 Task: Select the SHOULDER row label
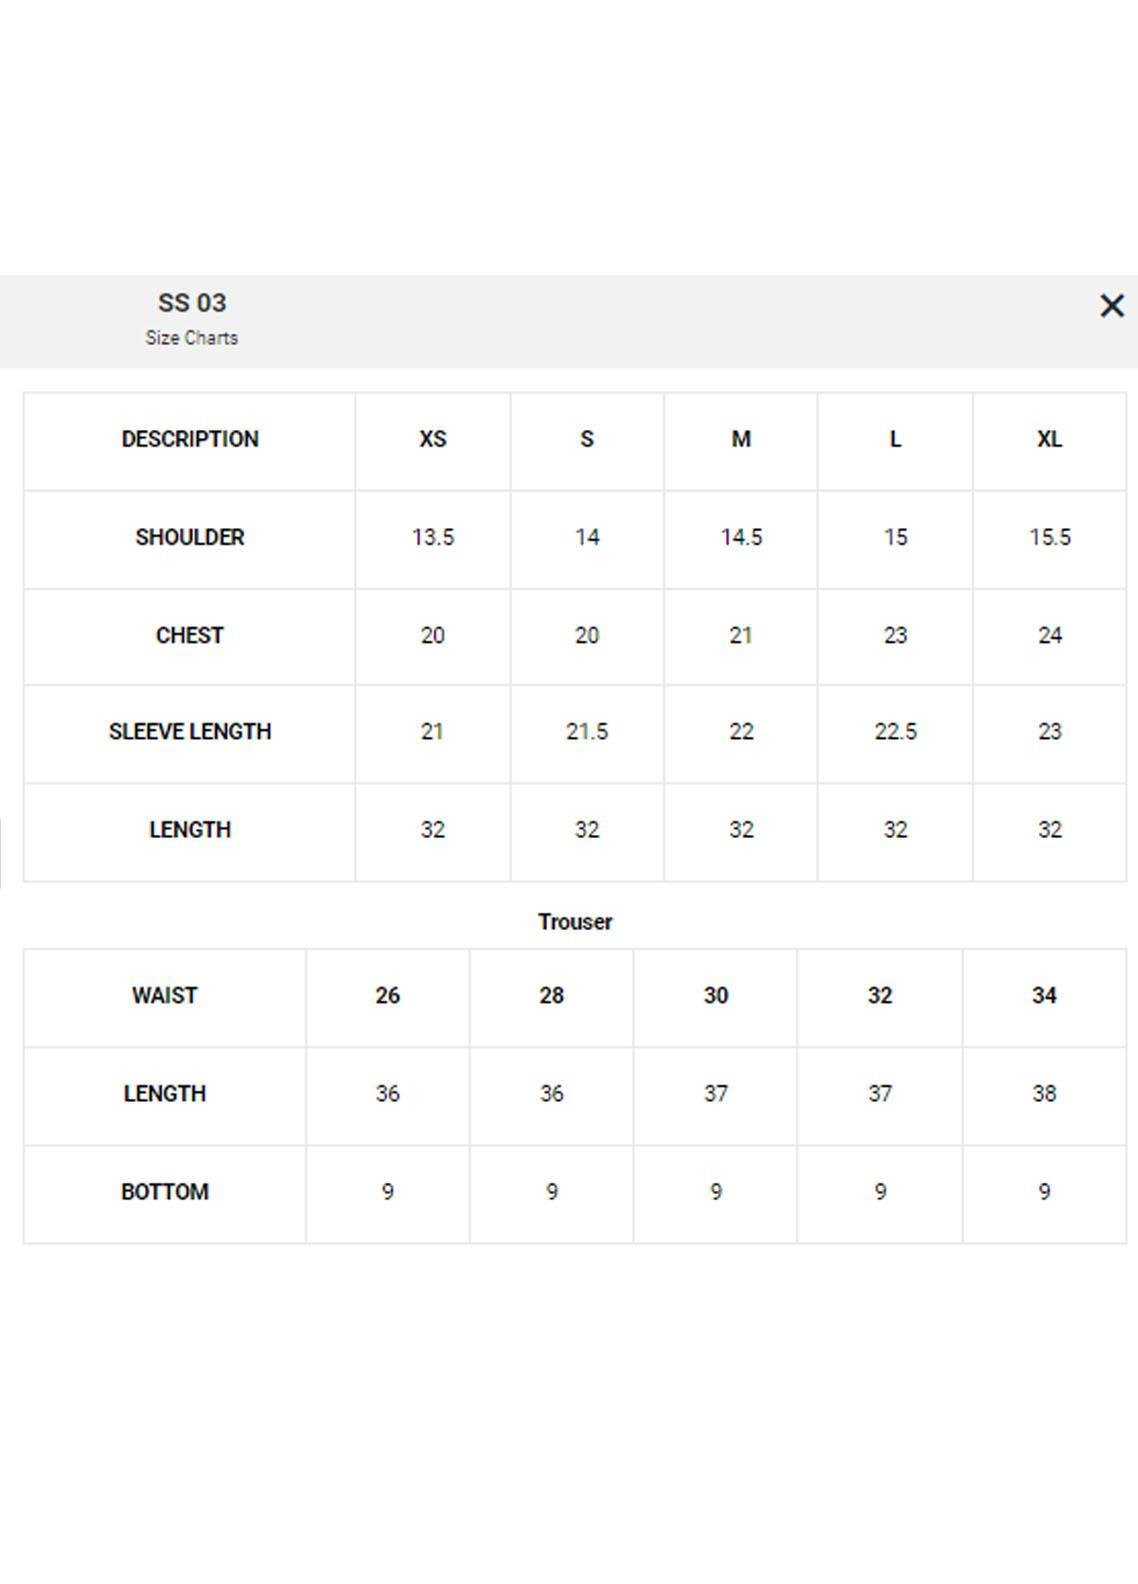(x=190, y=537)
